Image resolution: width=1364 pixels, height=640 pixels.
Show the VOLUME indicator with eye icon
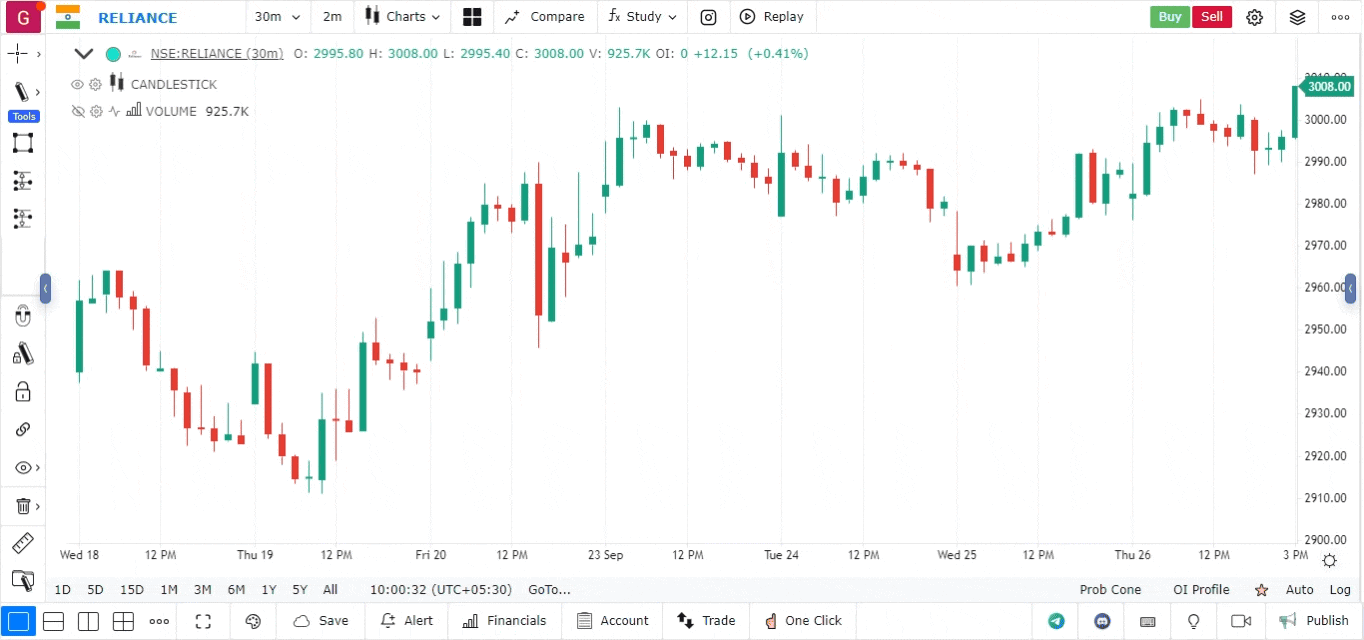click(x=77, y=112)
